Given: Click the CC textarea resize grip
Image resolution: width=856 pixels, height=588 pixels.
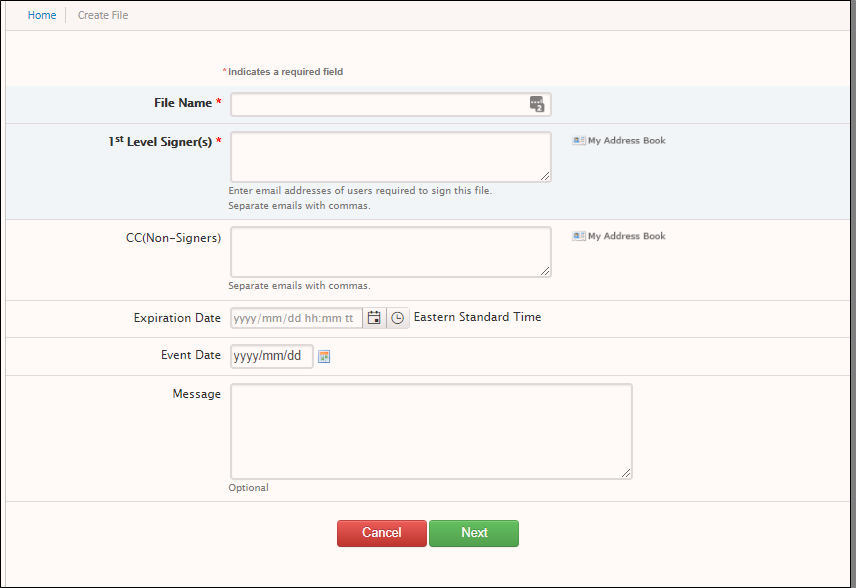Looking at the screenshot, I should (x=545, y=271).
